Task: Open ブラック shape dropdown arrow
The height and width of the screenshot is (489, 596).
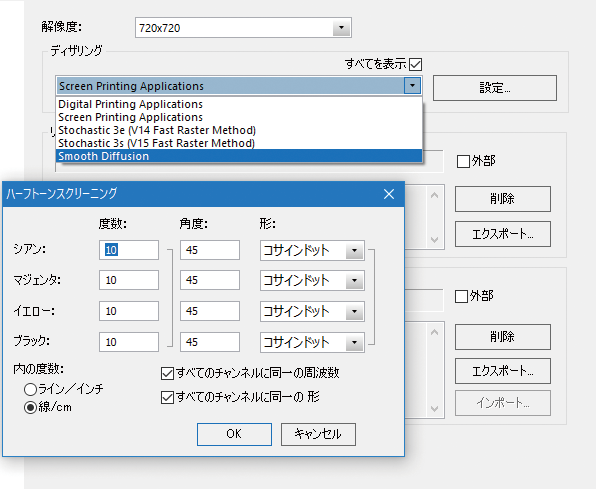Action: tap(354, 343)
